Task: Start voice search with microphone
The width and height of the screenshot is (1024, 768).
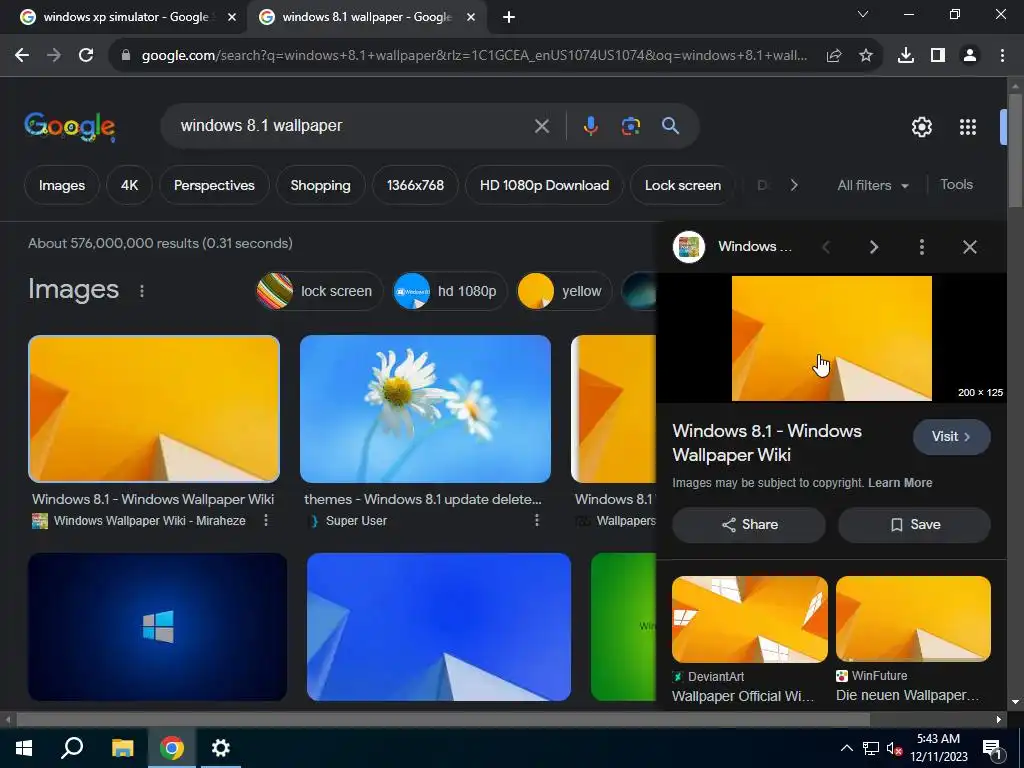Action: point(590,126)
